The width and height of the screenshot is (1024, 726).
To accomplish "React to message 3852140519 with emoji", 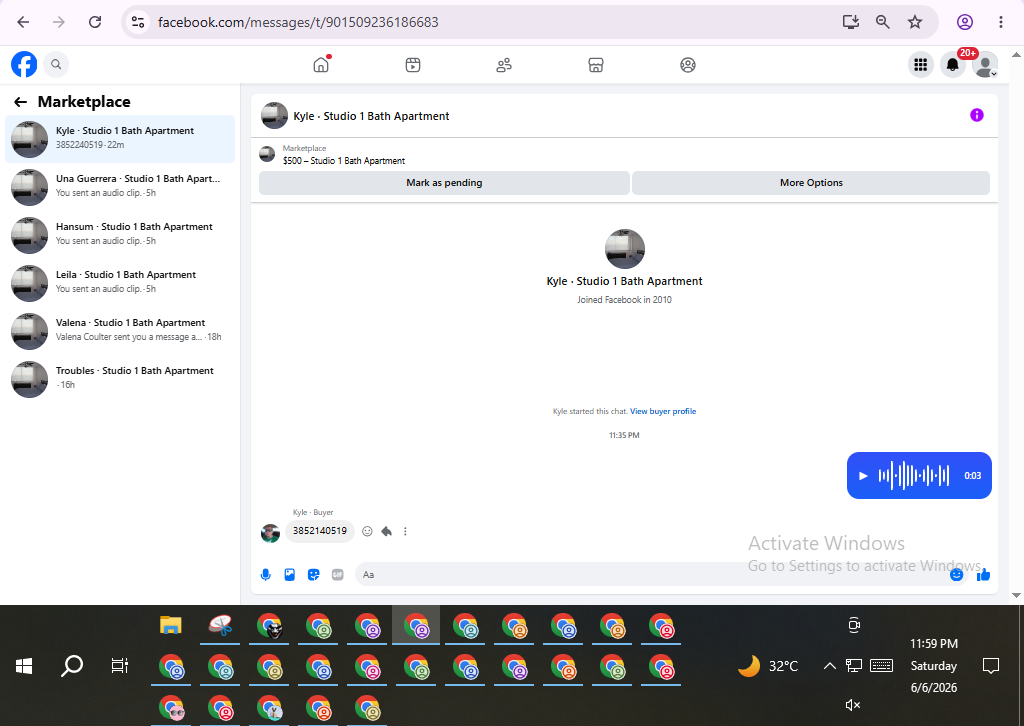I will 367,531.
